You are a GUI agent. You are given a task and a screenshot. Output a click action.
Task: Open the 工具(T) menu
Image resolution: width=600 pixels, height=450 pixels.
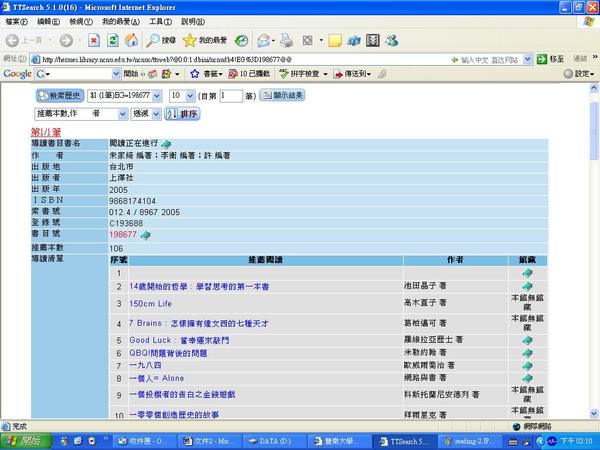click(x=159, y=20)
